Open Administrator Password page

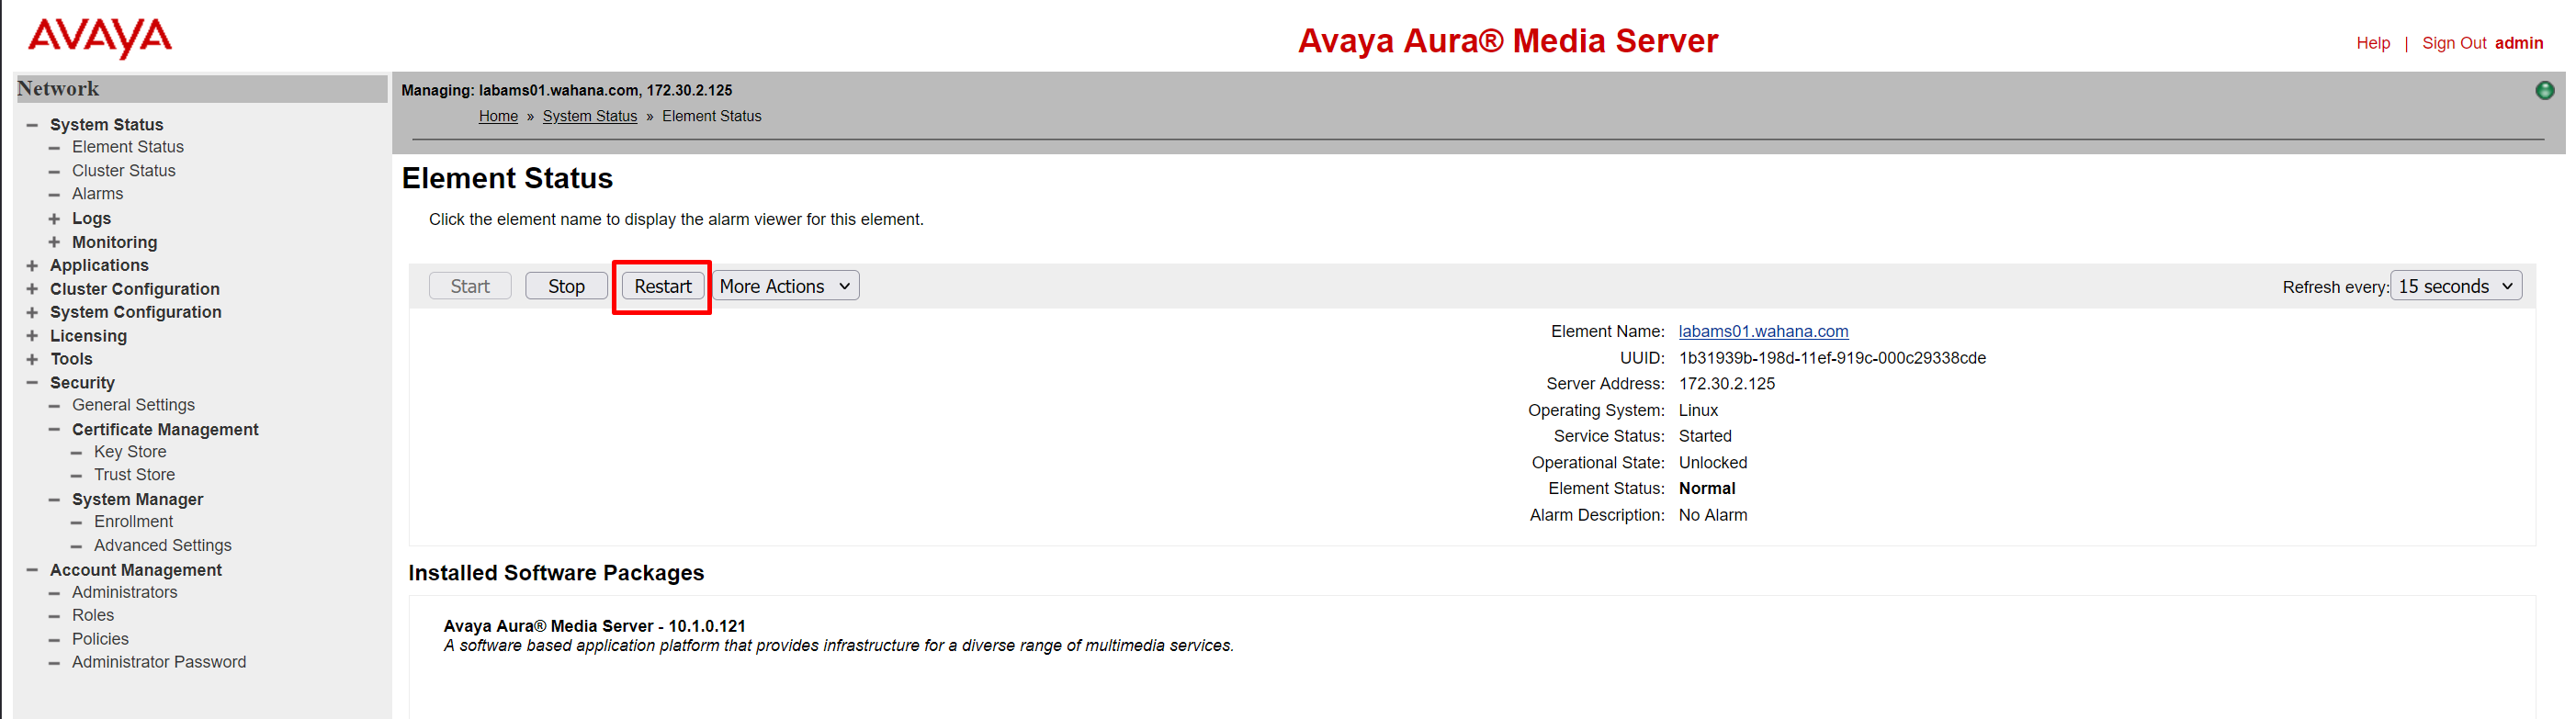158,662
